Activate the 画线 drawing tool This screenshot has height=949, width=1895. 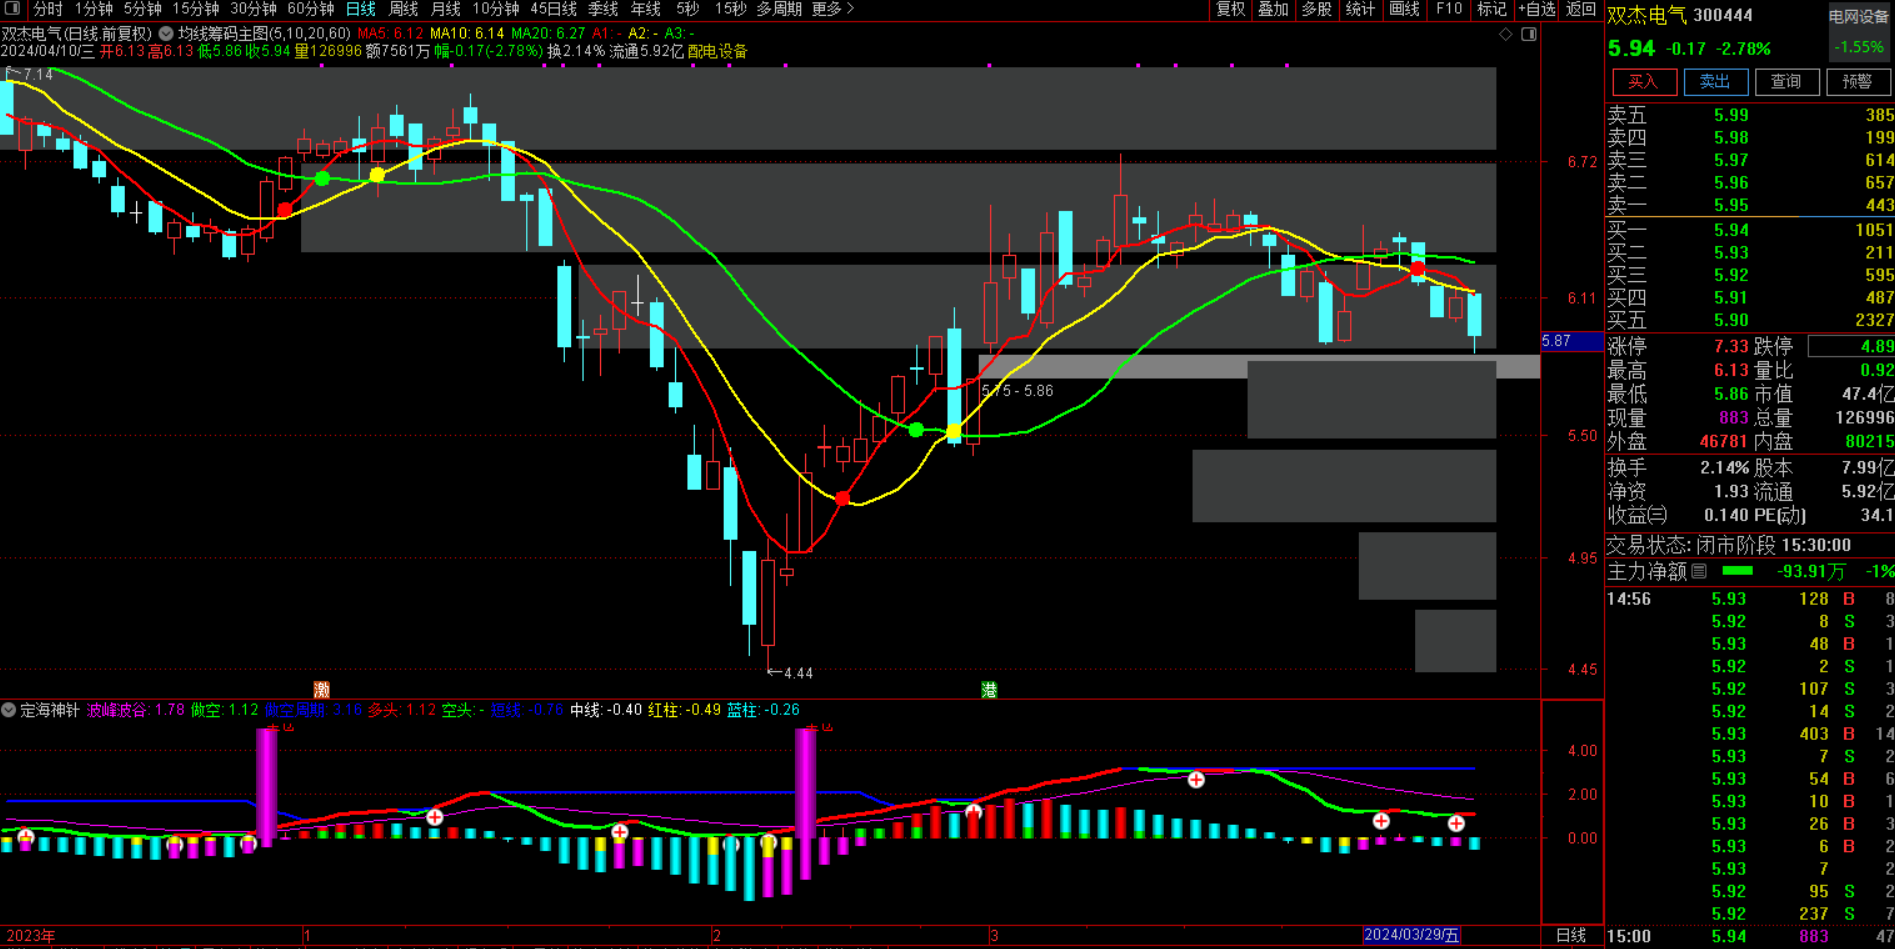click(1404, 9)
